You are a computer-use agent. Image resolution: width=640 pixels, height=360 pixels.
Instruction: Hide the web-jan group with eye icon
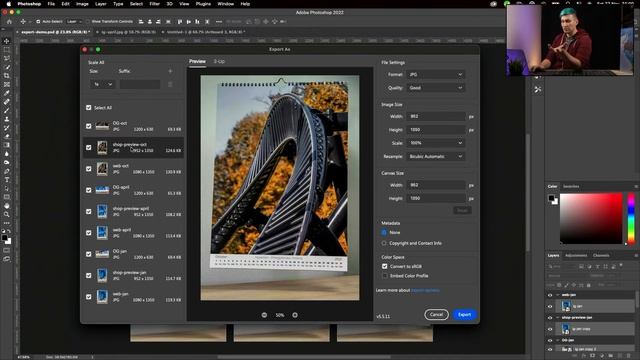550,295
